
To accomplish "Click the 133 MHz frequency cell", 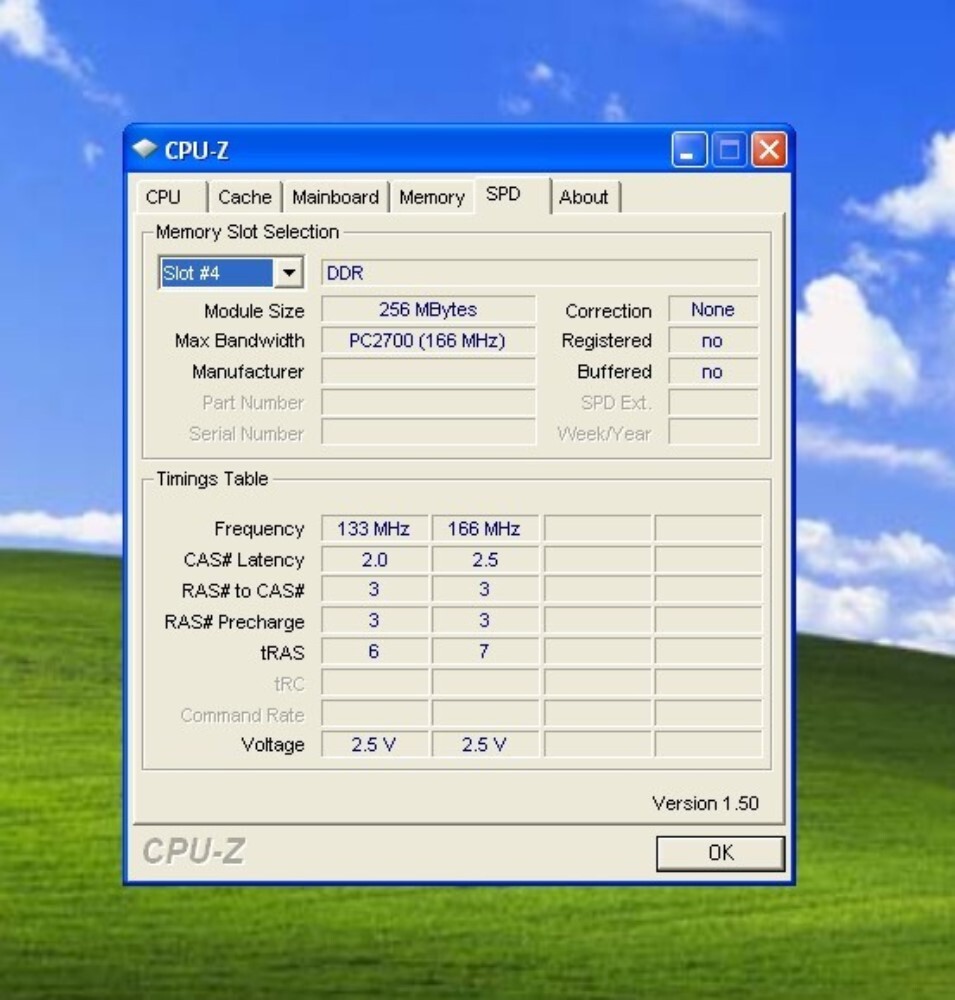I will tap(374, 529).
